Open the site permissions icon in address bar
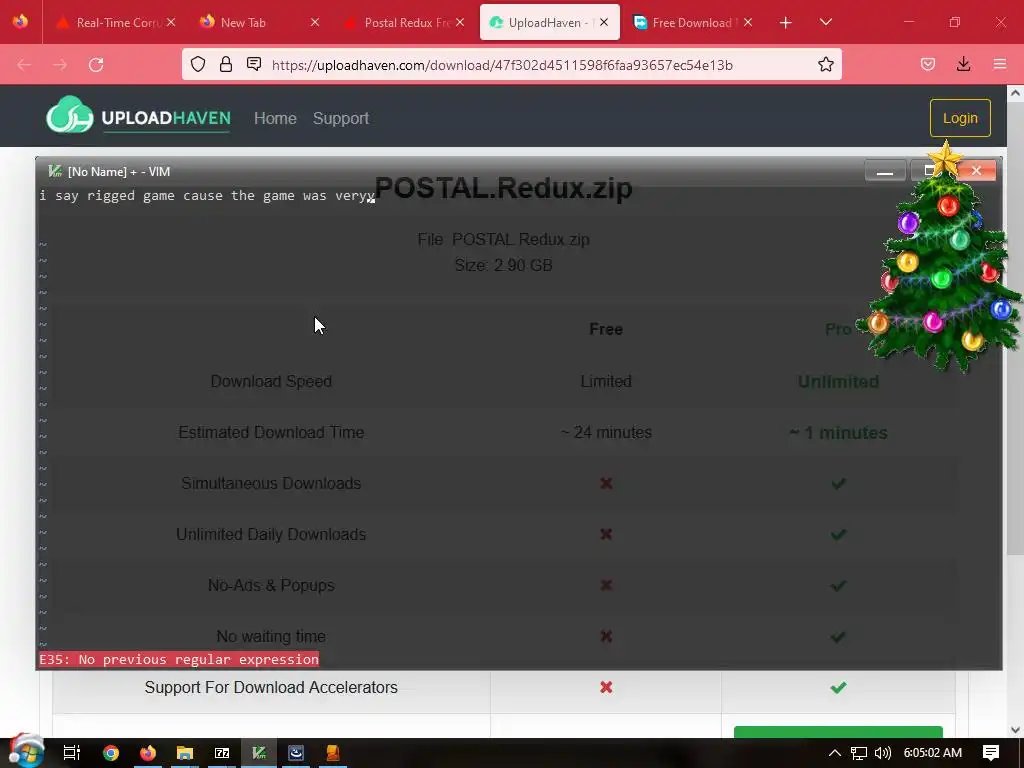The width and height of the screenshot is (1024, 768). pos(254,64)
